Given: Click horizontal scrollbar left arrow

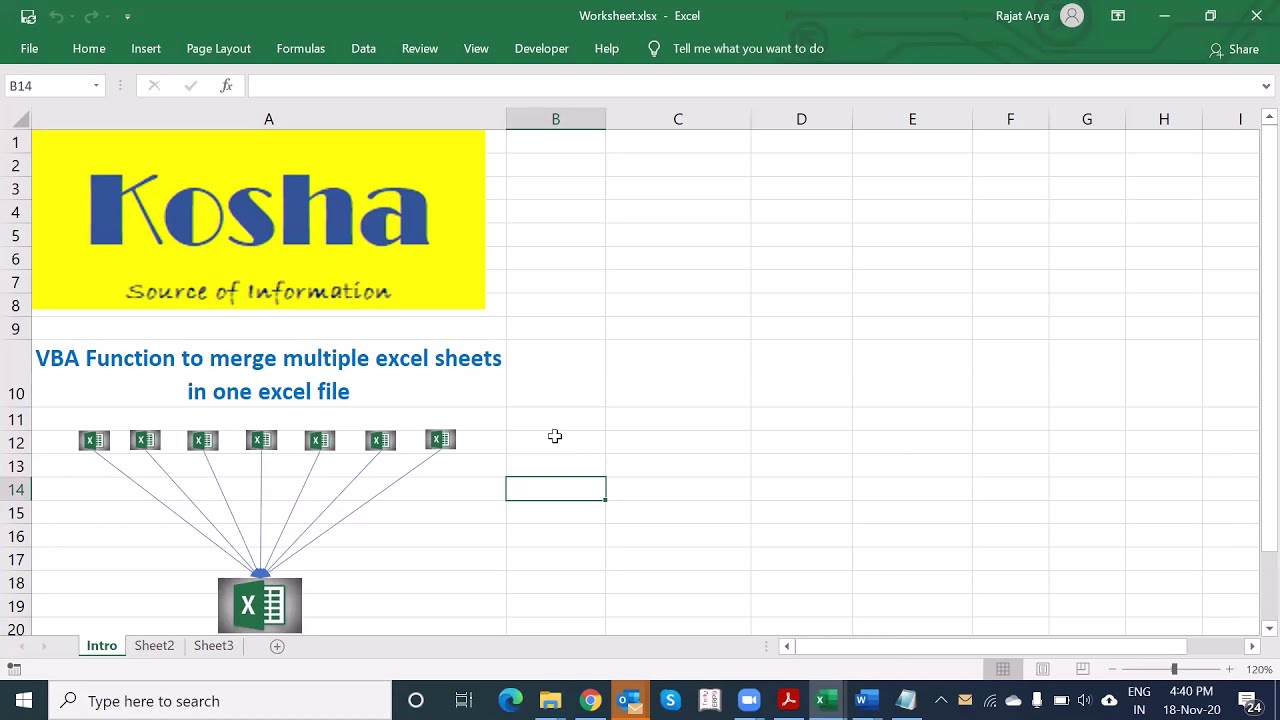Looking at the screenshot, I should pos(787,647).
